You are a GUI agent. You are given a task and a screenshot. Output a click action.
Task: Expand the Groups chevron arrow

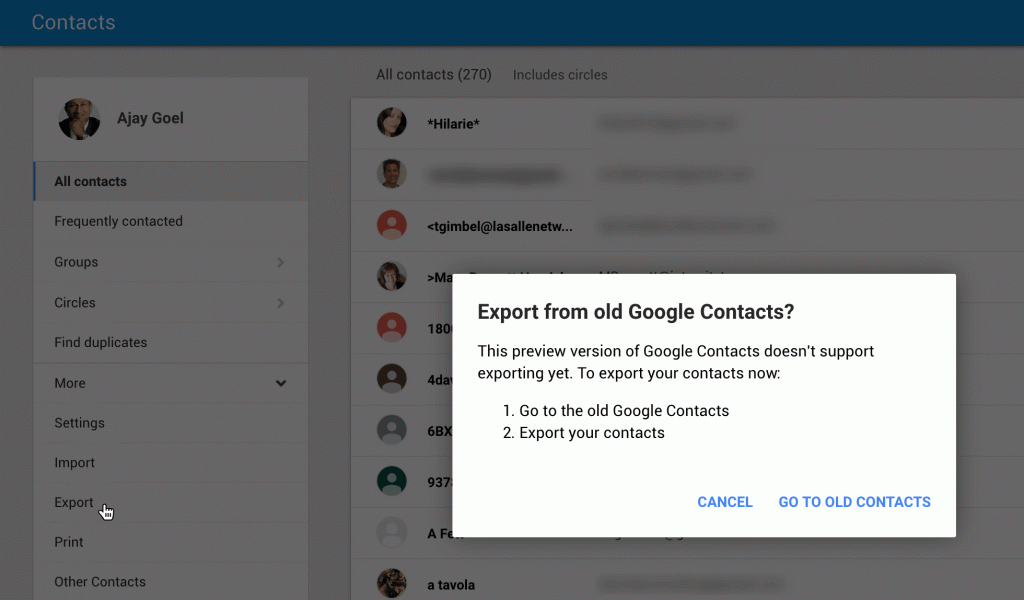pyautogui.click(x=281, y=262)
